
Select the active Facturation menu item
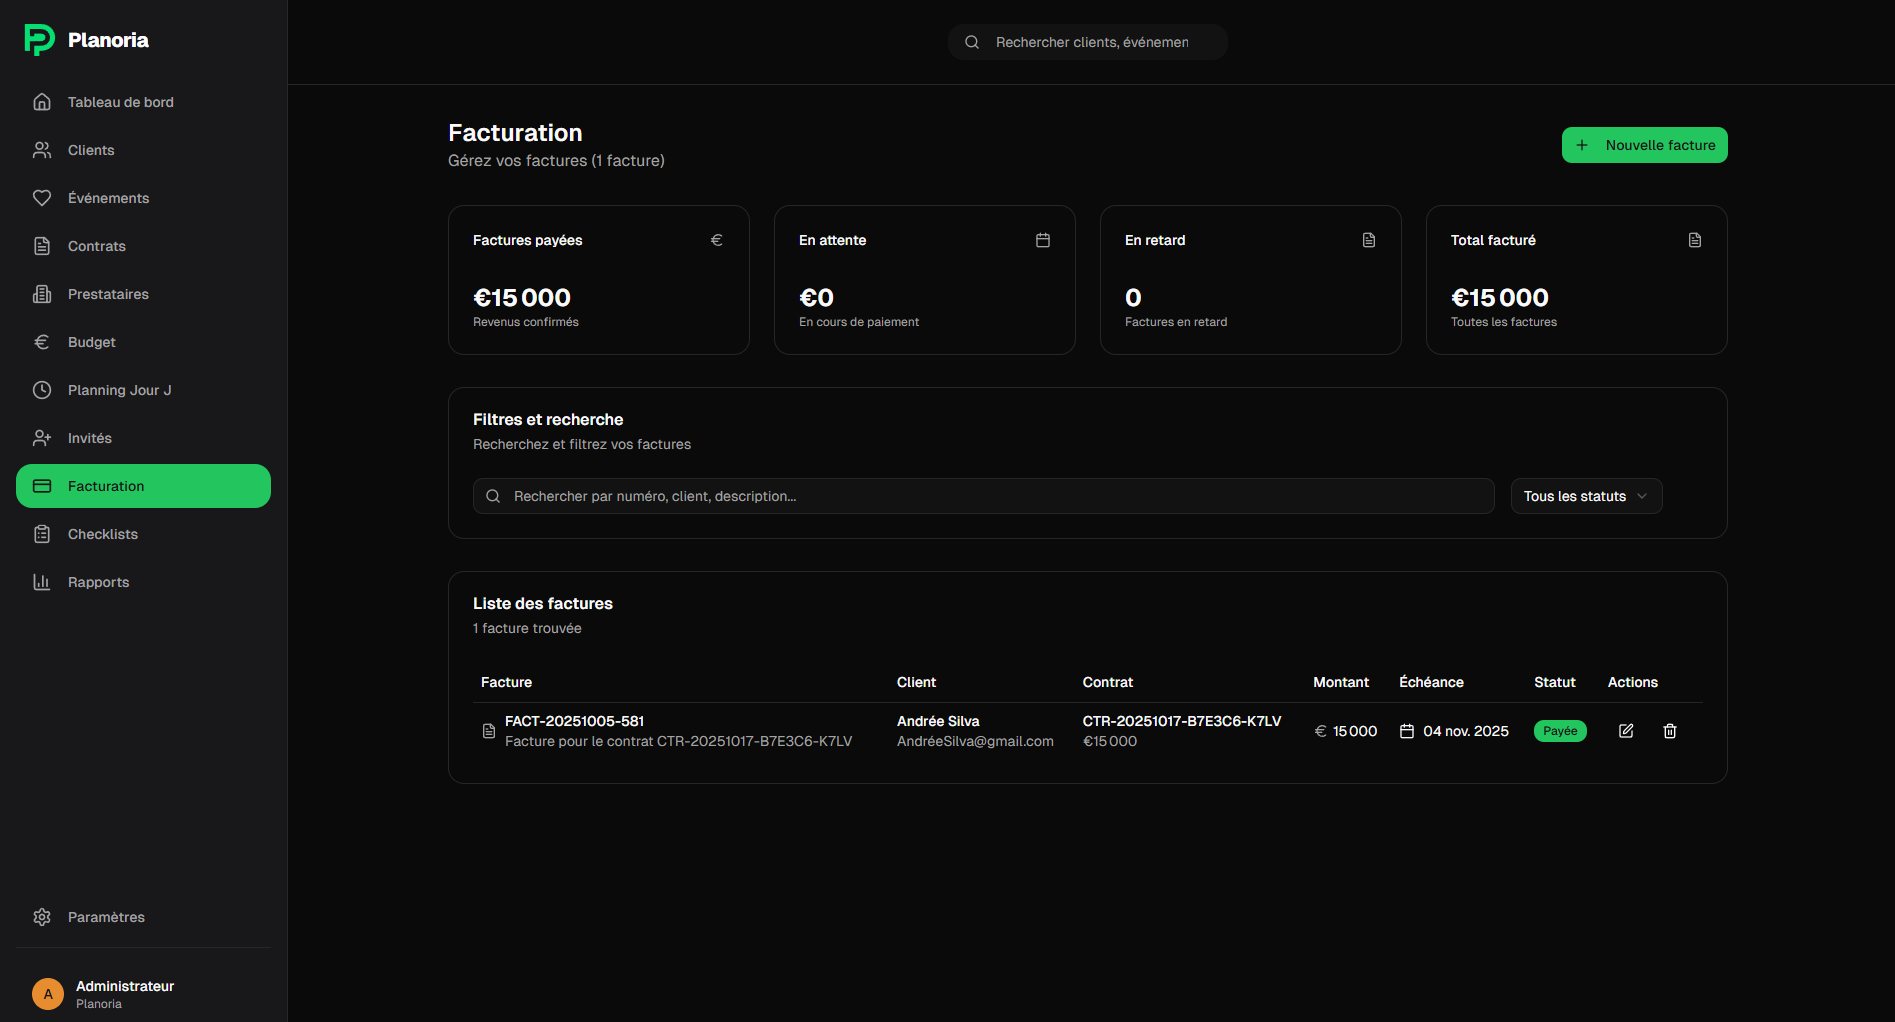pyautogui.click(x=143, y=486)
